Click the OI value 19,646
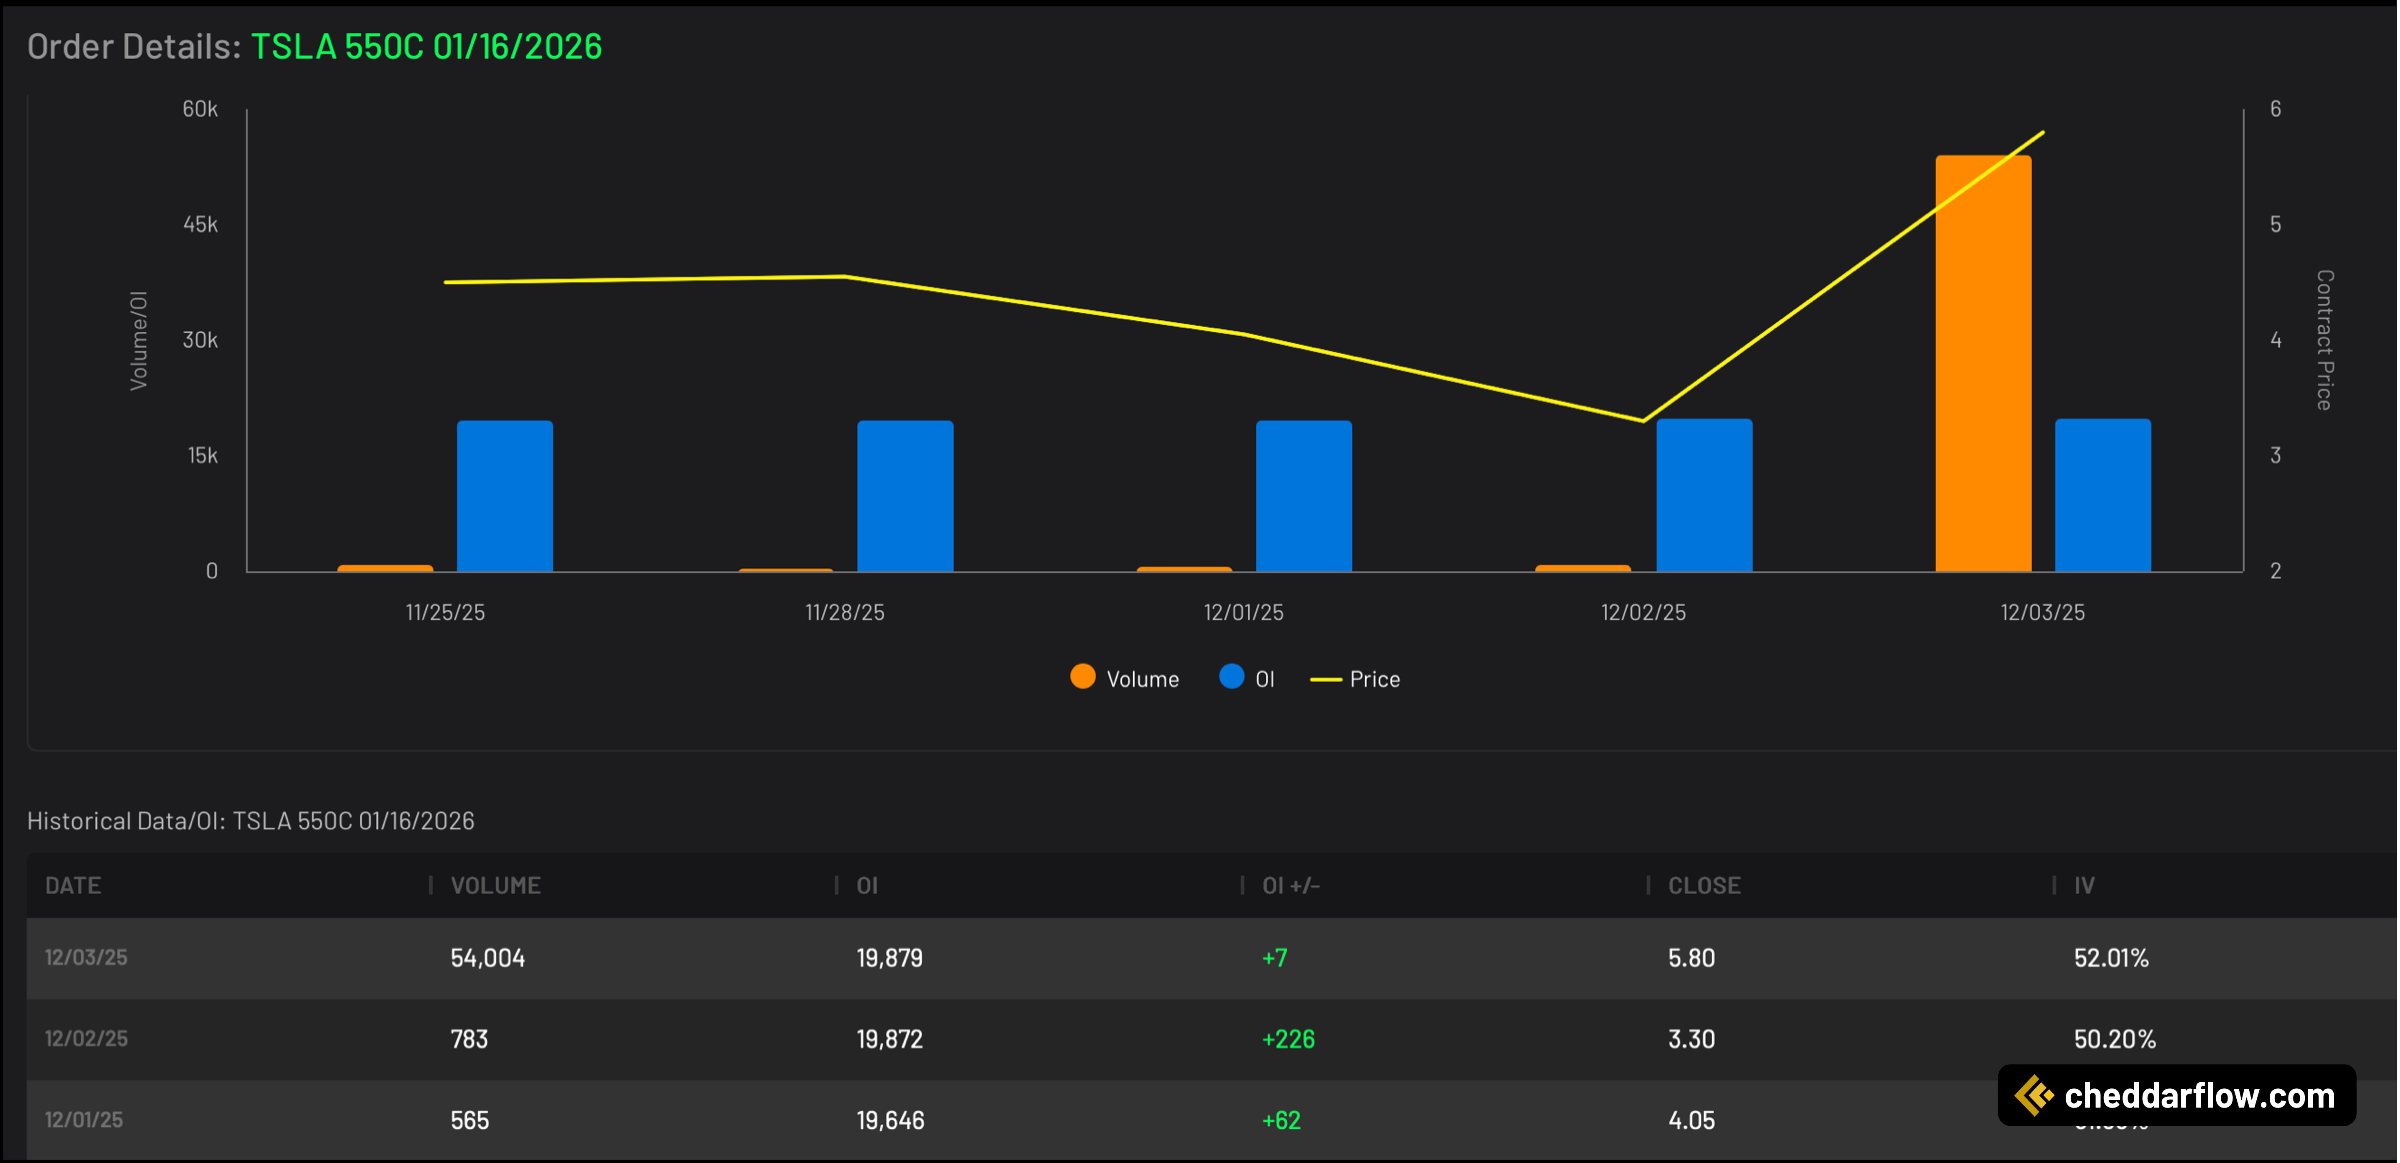The image size is (2400, 1163). (891, 1120)
